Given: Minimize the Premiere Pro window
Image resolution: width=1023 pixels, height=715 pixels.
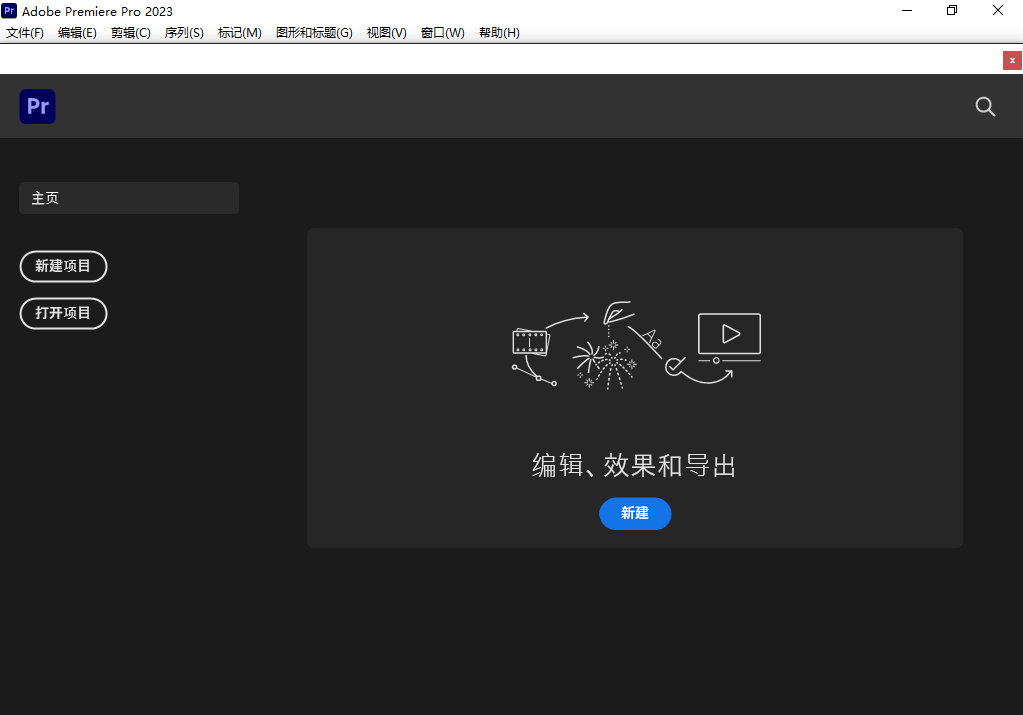Looking at the screenshot, I should [x=906, y=11].
